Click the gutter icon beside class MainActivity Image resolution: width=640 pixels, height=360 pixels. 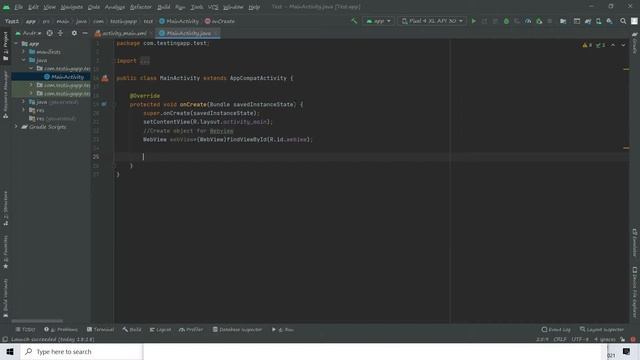[x=105, y=78]
